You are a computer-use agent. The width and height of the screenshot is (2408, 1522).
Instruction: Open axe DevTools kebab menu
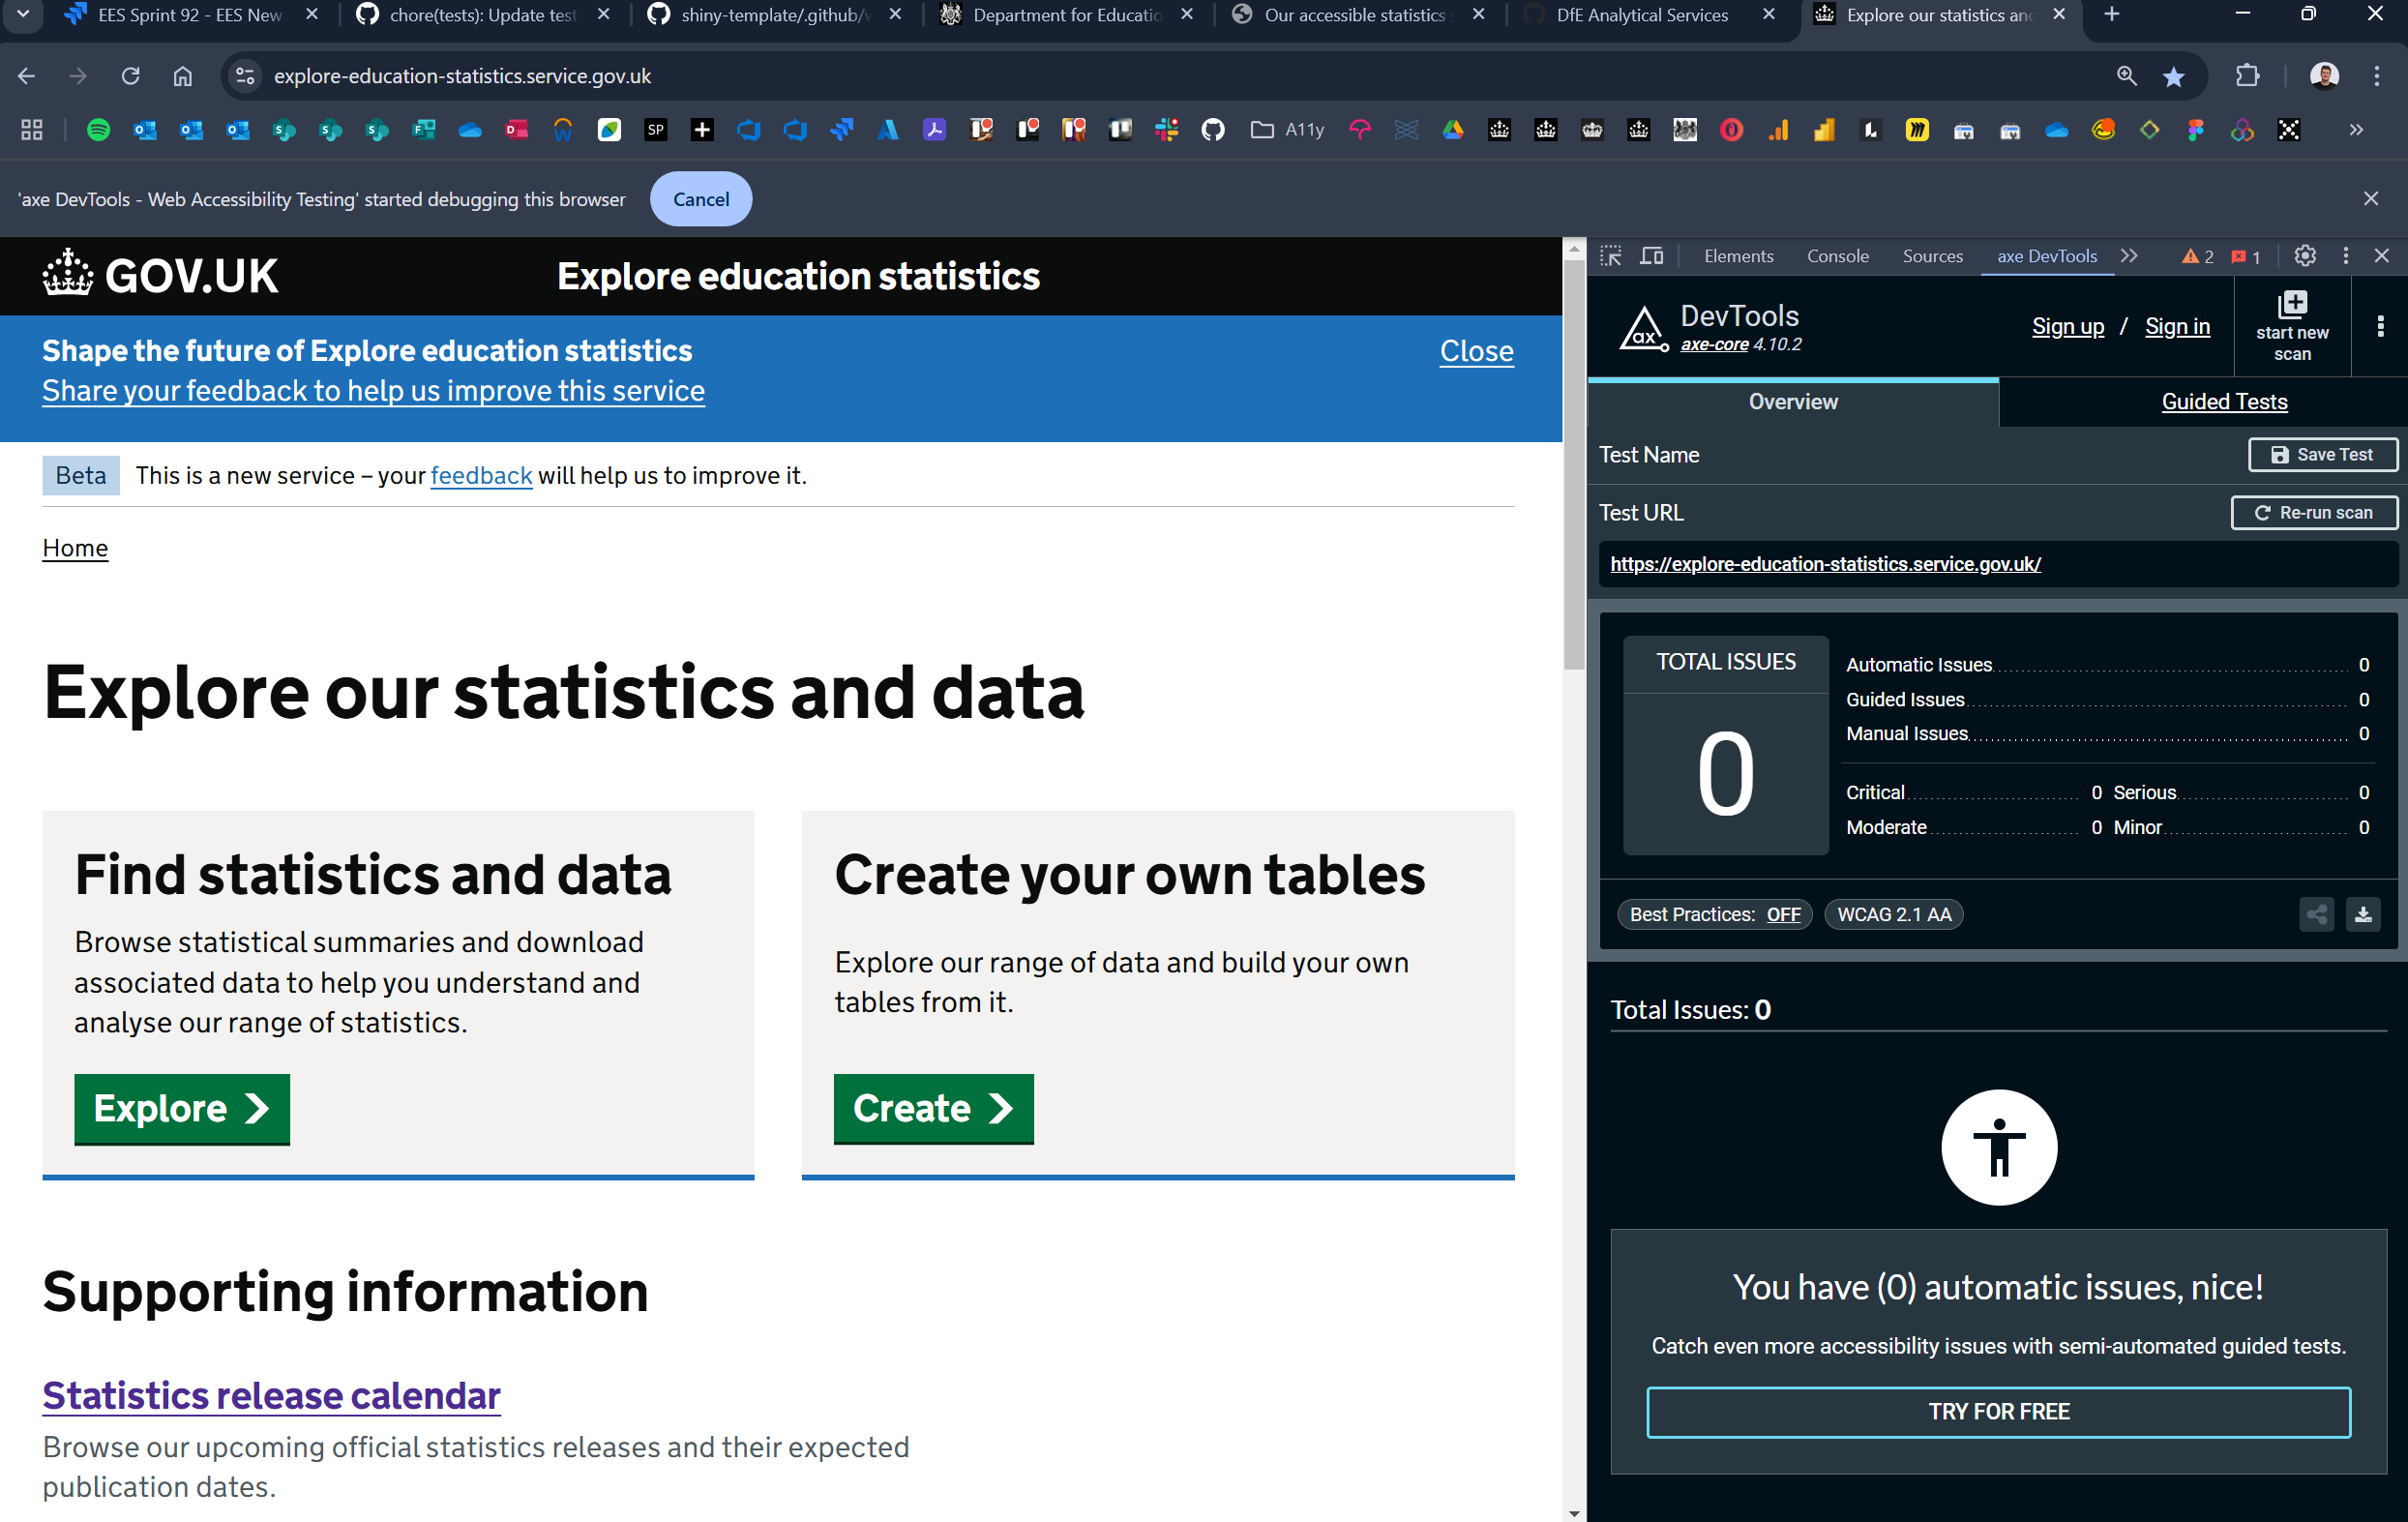point(2380,326)
